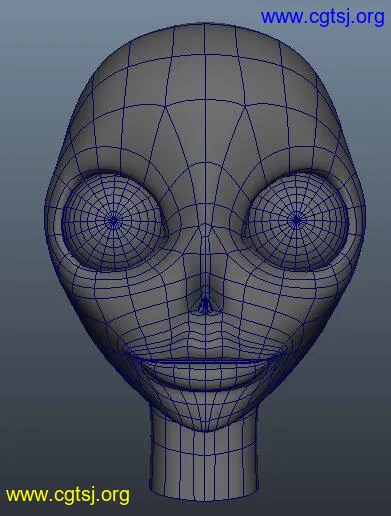Click the cylindrical neck mesh

pyautogui.click(x=203, y=463)
